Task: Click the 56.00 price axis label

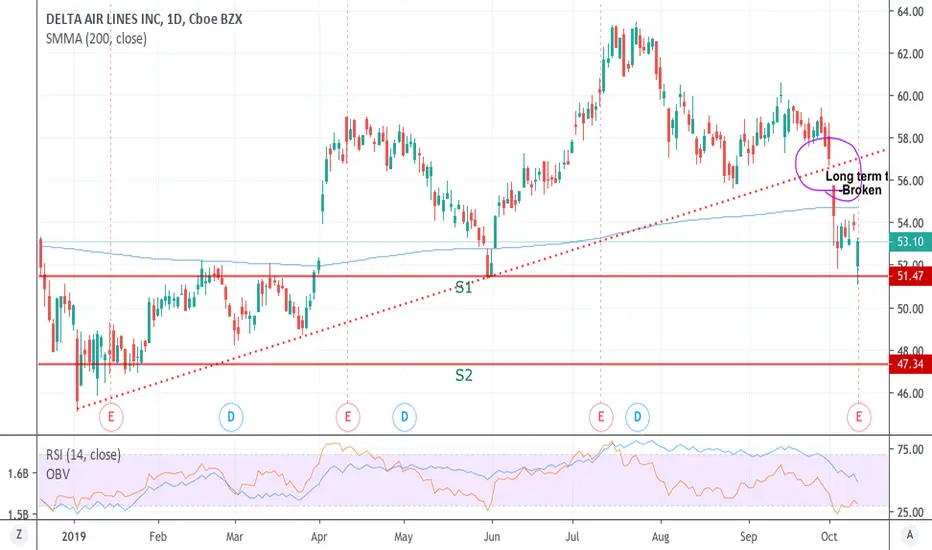Action: click(910, 181)
